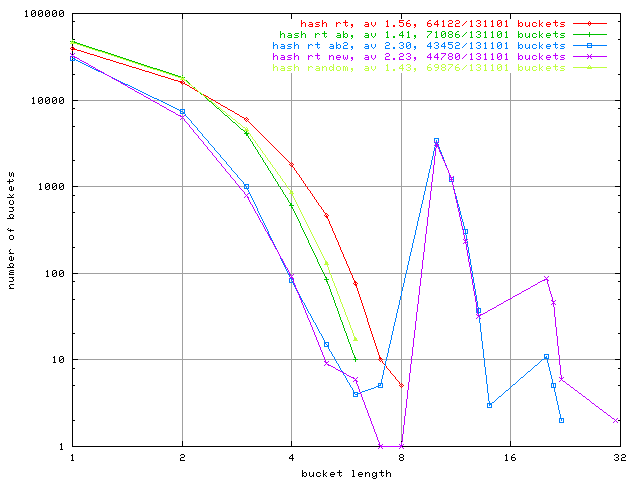Click the 'bucket length' x-axis label
640x480 pixels.
click(346, 474)
